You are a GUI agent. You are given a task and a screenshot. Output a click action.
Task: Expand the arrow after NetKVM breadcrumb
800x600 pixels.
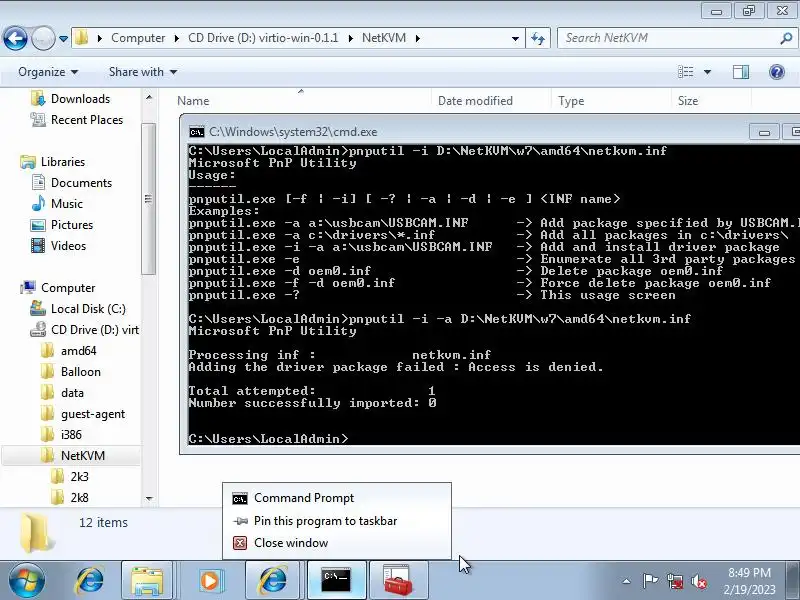418,38
